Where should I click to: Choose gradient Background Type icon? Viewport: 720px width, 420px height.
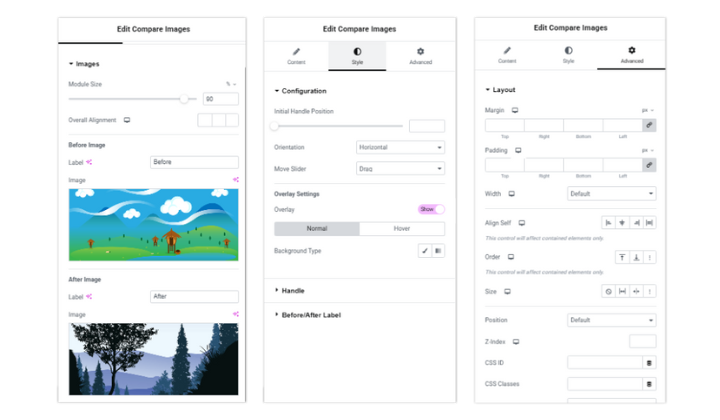pyautogui.click(x=438, y=251)
